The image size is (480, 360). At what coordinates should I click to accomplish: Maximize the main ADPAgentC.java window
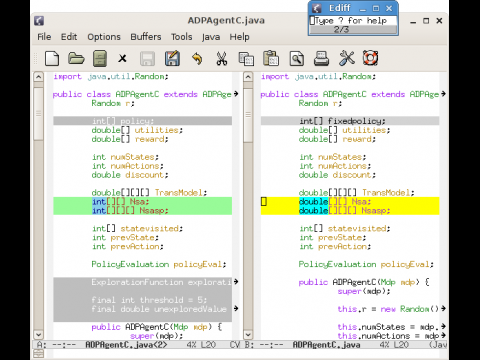[x=426, y=21]
